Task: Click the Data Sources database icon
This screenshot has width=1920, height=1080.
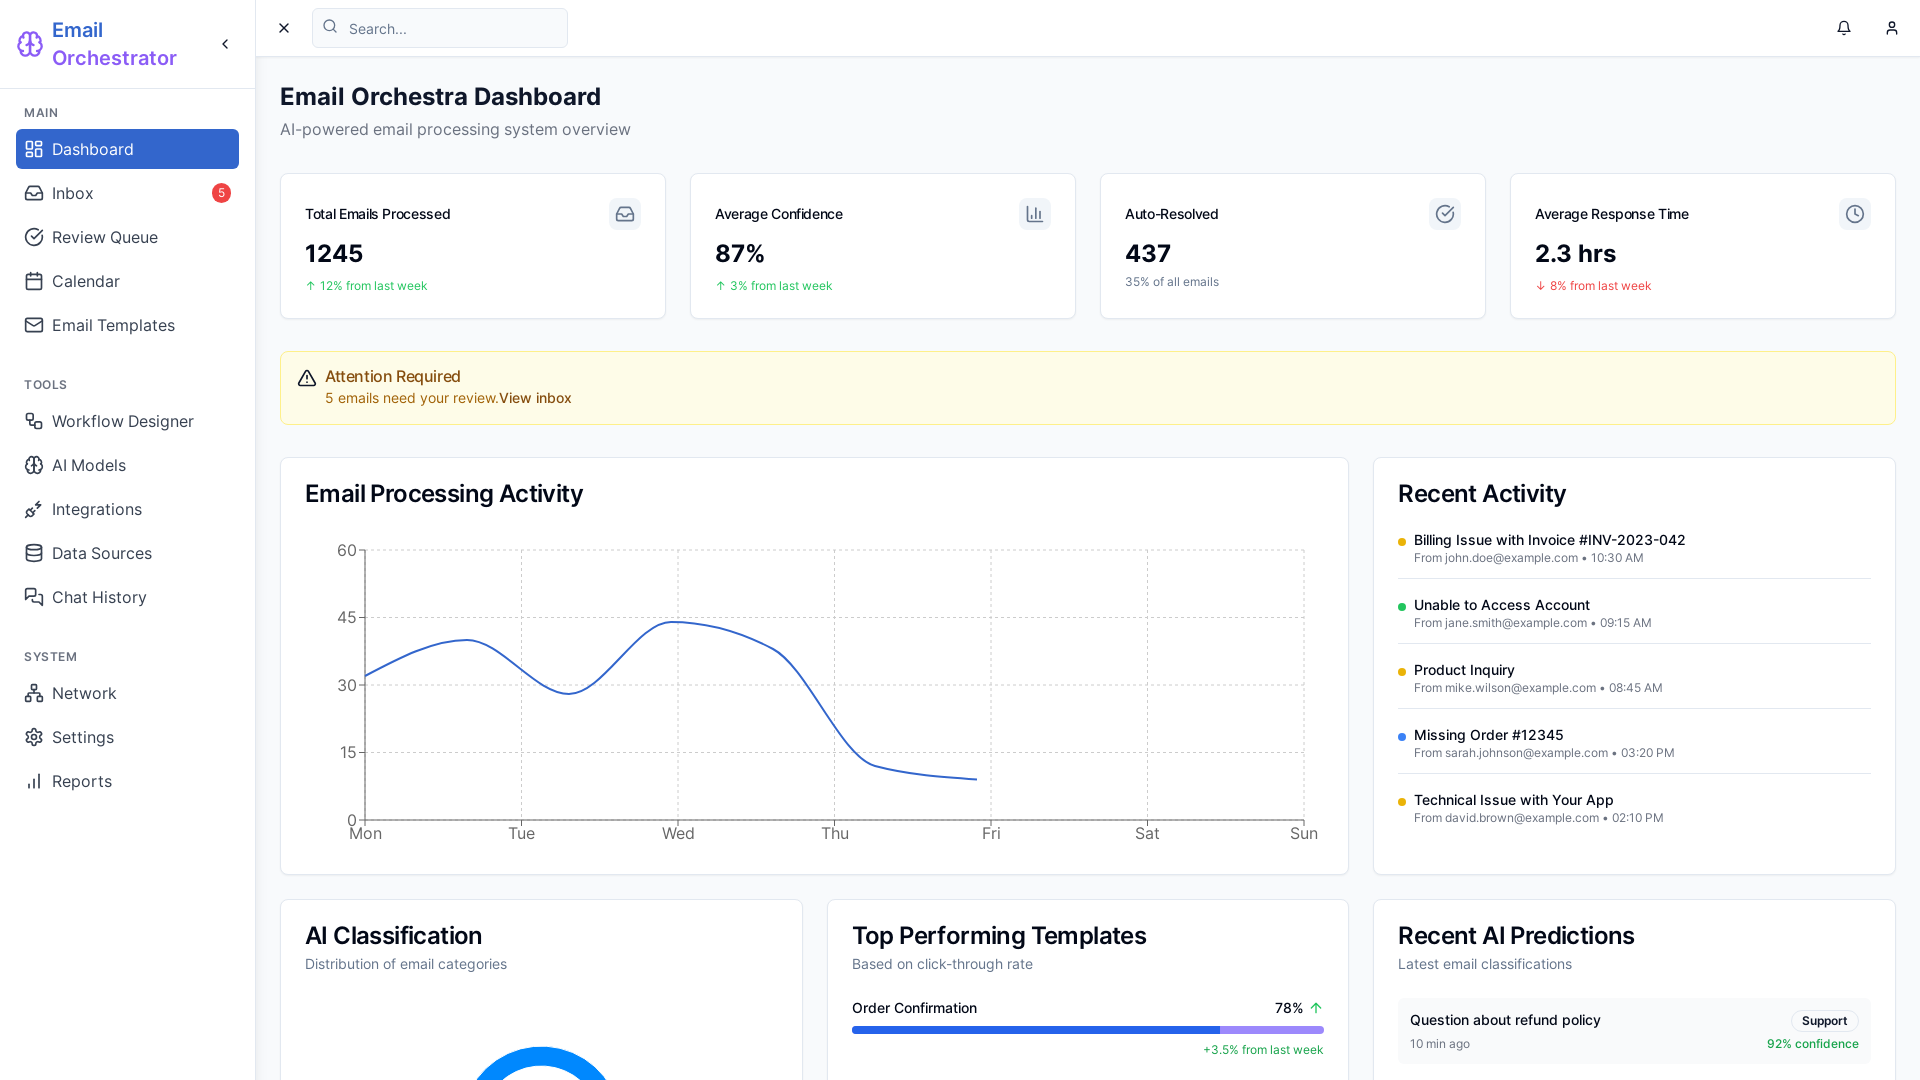Action: tap(34, 553)
